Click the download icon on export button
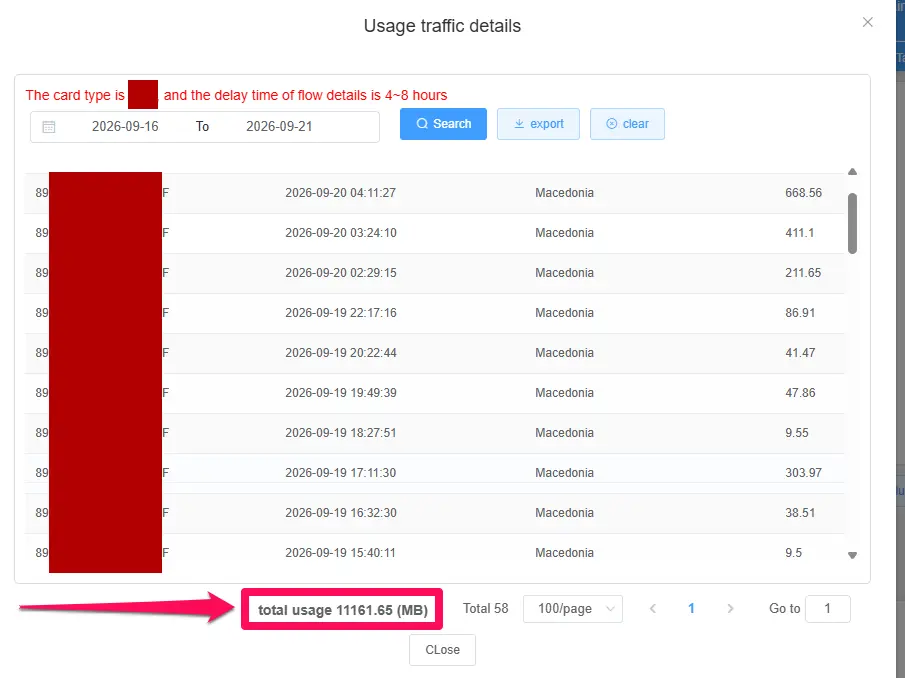This screenshot has width=905, height=678. coord(519,124)
